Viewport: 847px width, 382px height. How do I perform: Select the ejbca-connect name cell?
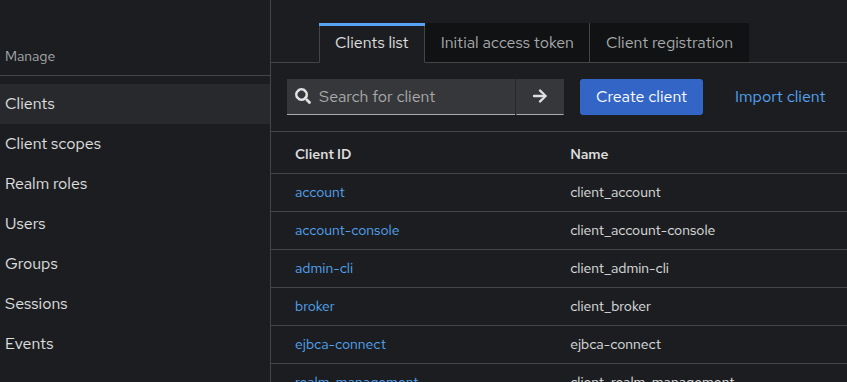(615, 344)
